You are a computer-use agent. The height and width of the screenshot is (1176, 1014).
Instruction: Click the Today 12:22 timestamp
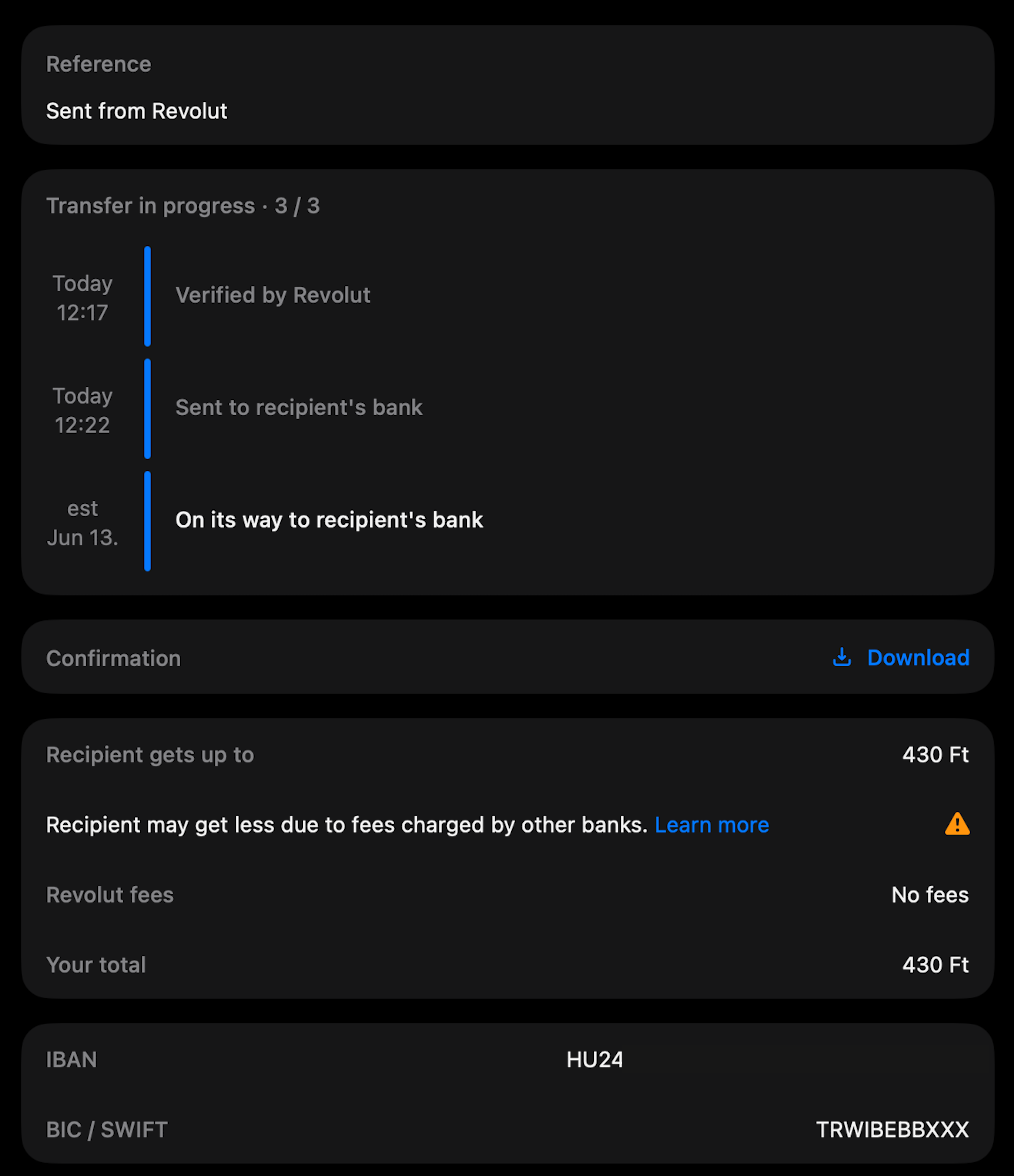coord(82,410)
